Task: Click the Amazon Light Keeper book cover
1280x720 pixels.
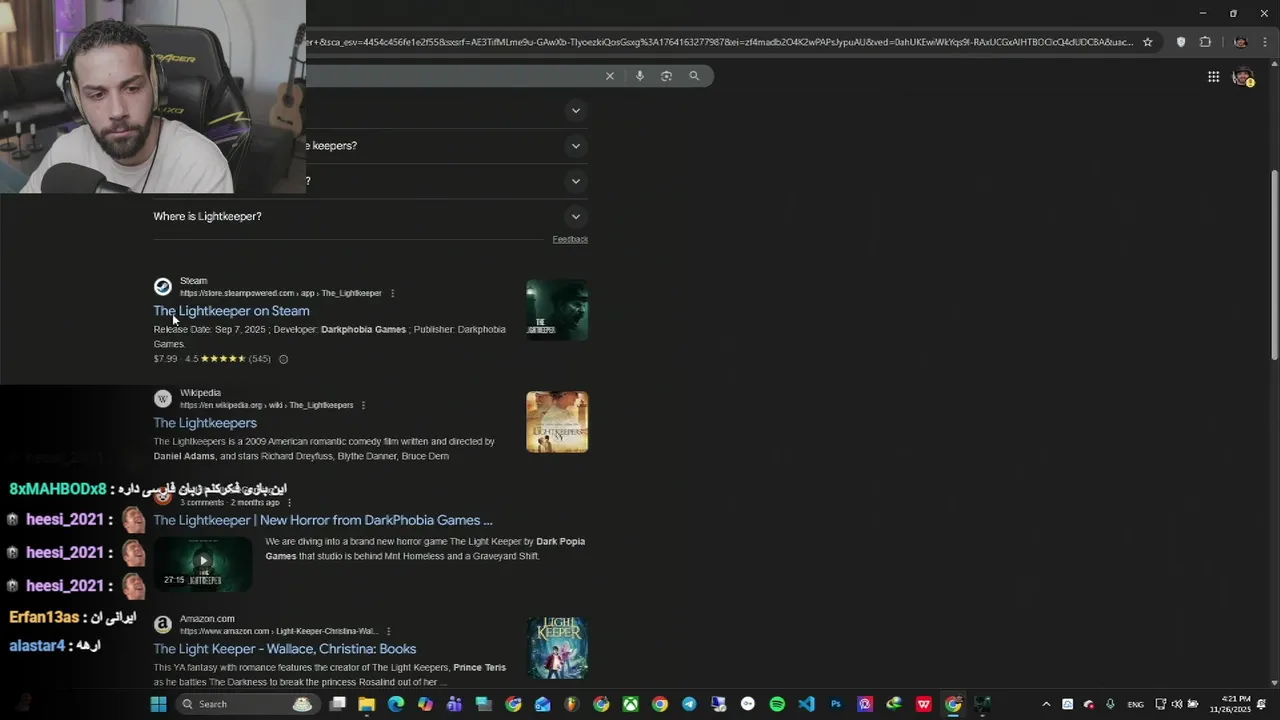Action: (557, 648)
